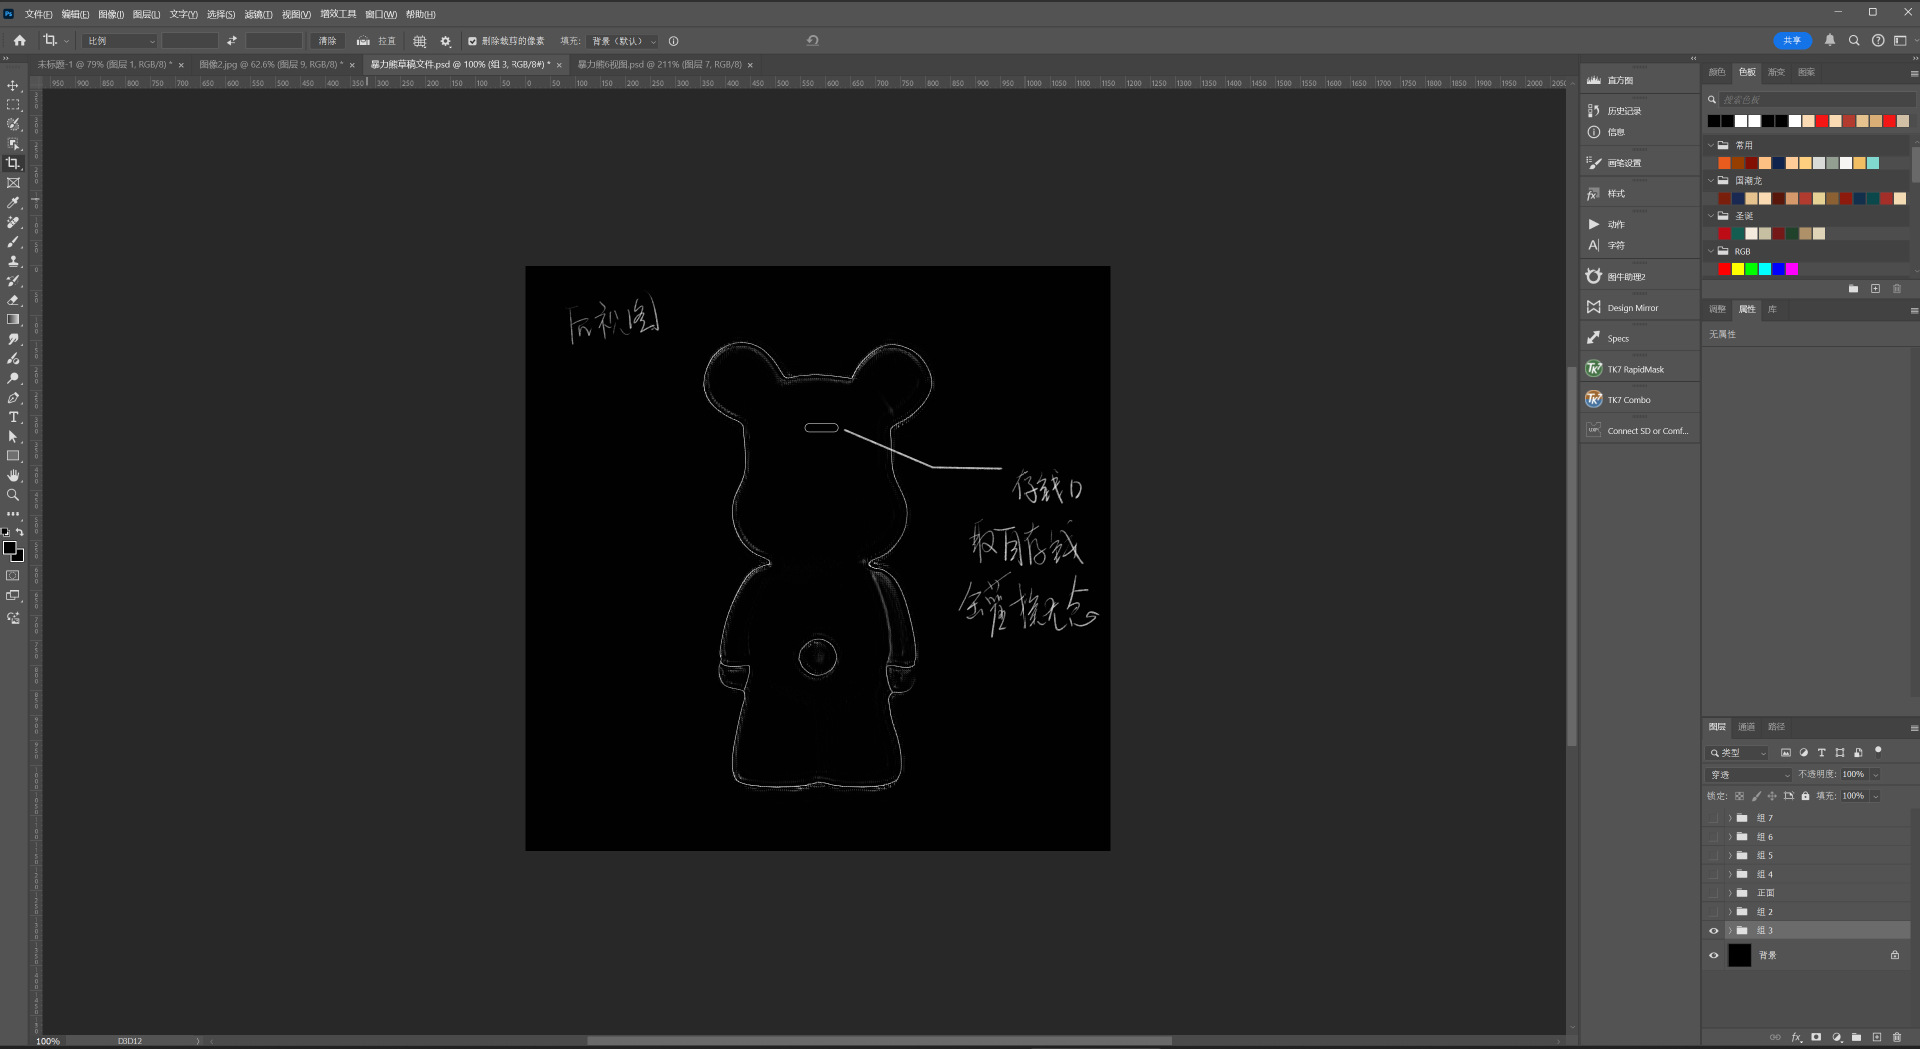Select the Horizontal Type tool
The image size is (1920, 1049).
coord(13,417)
